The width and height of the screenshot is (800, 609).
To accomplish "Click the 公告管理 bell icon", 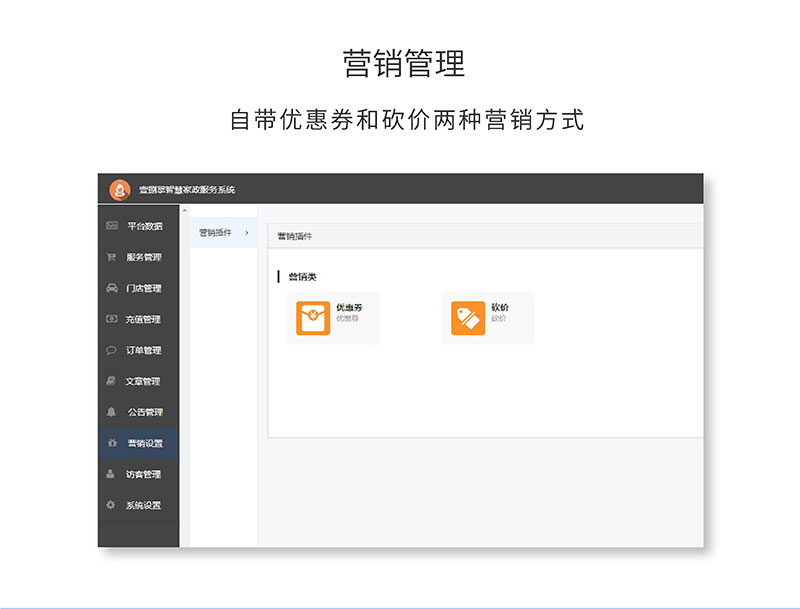I will 111,412.
